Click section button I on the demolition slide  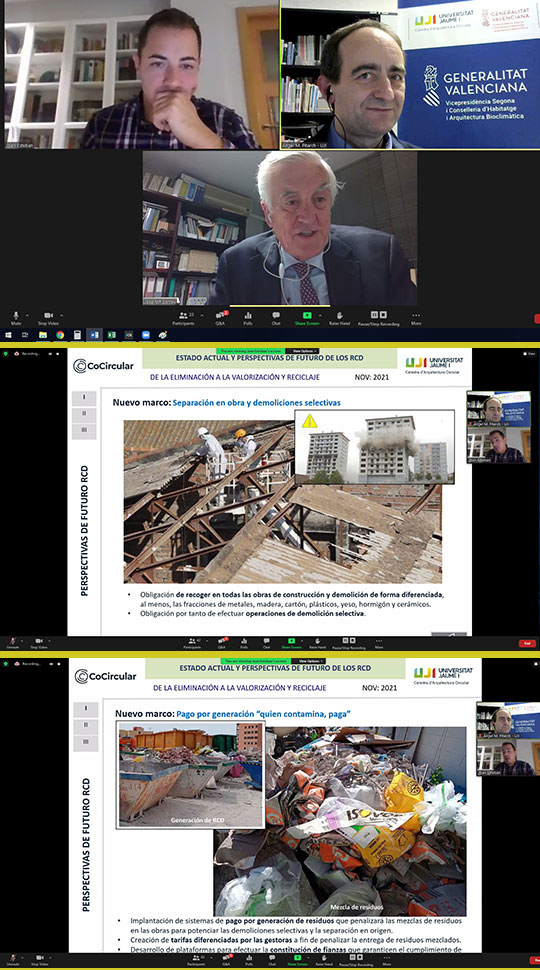[x=84, y=398]
